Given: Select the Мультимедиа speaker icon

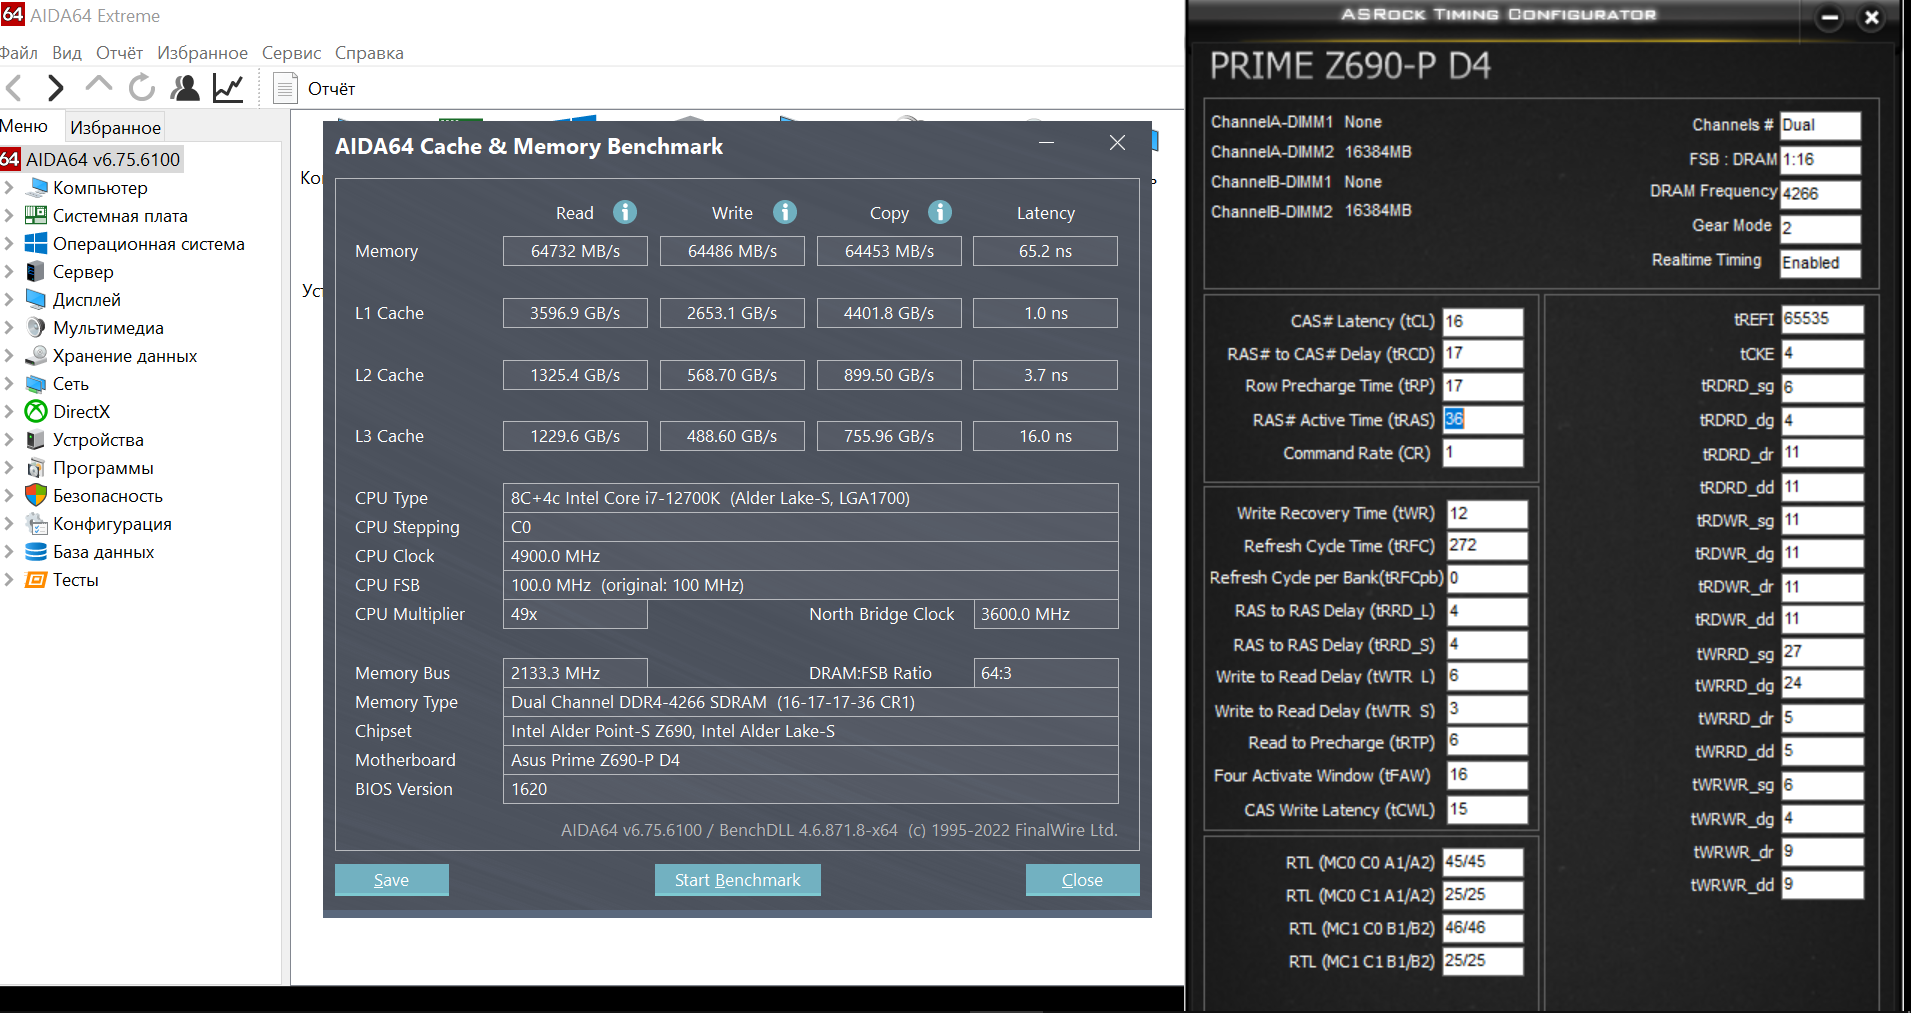Looking at the screenshot, I should point(36,327).
